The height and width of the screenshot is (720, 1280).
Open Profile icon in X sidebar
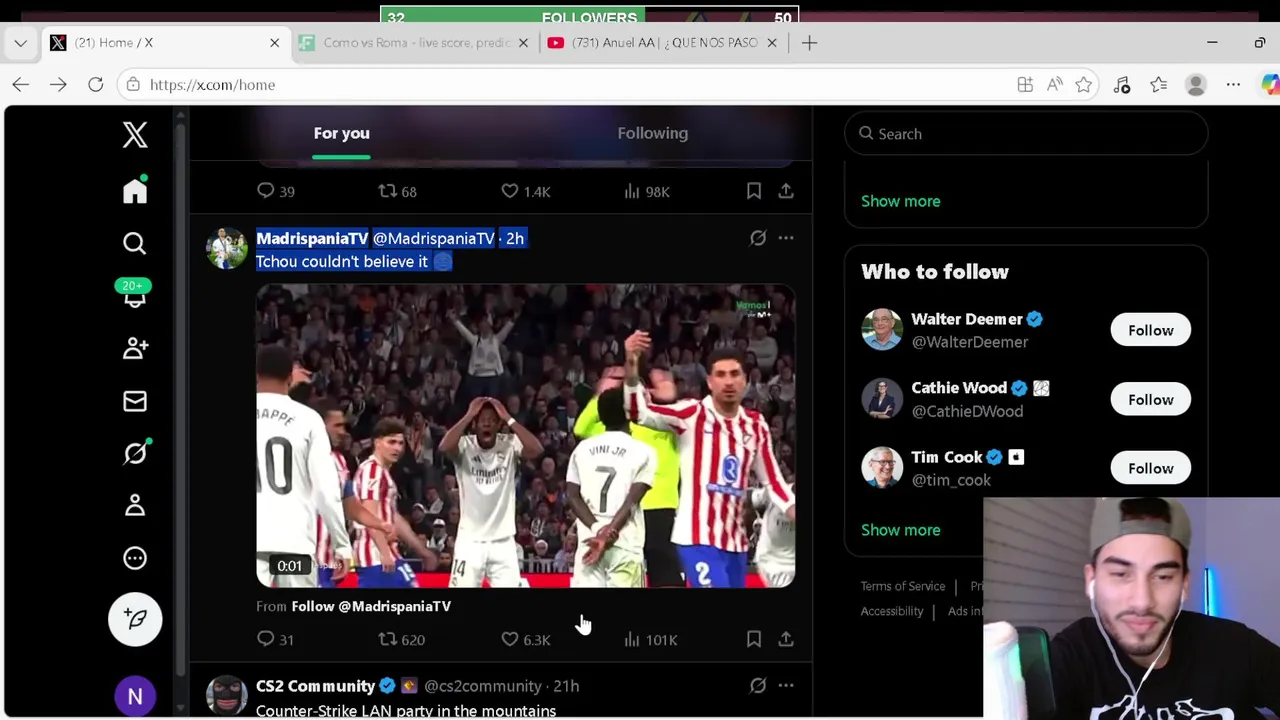coord(135,505)
